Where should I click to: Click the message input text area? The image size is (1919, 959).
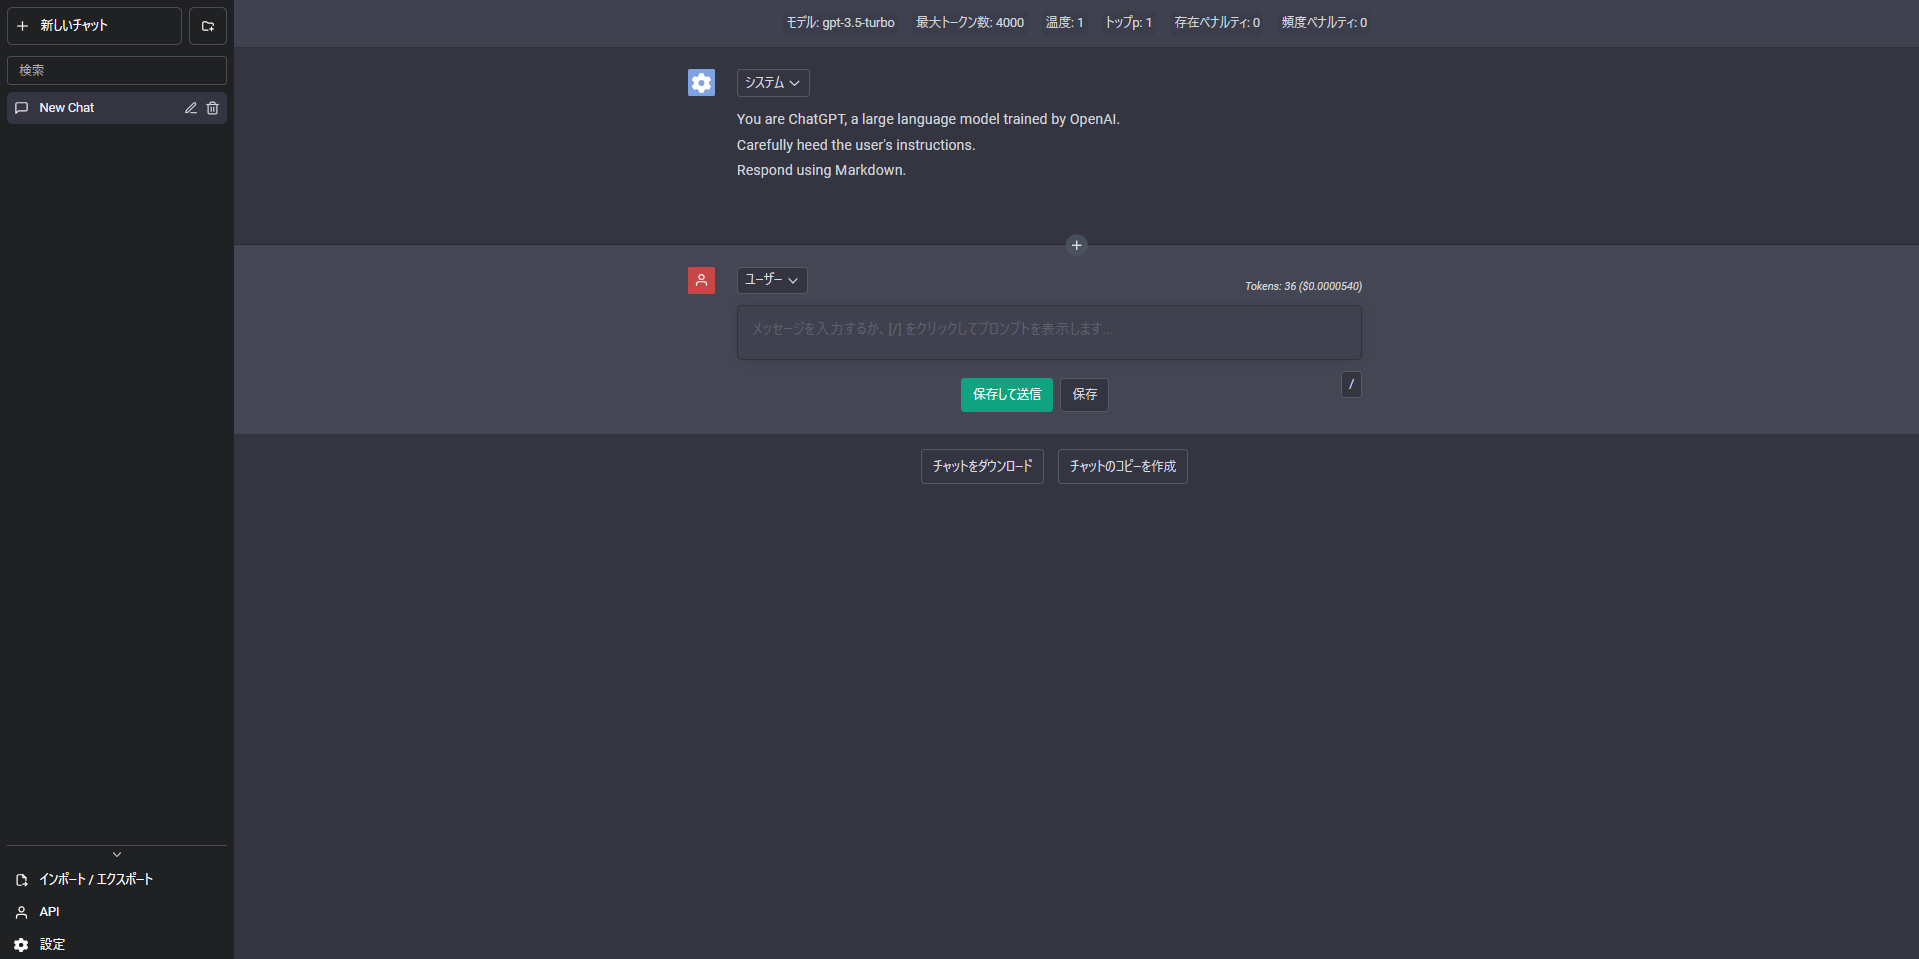click(1048, 332)
